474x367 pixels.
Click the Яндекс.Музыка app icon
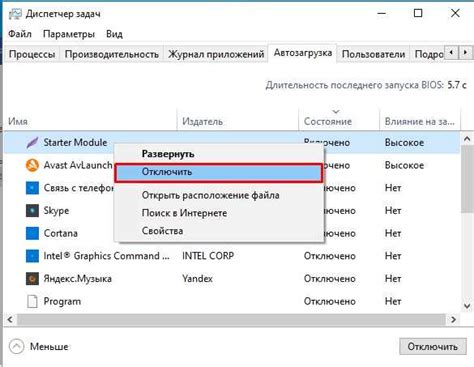[32, 279]
